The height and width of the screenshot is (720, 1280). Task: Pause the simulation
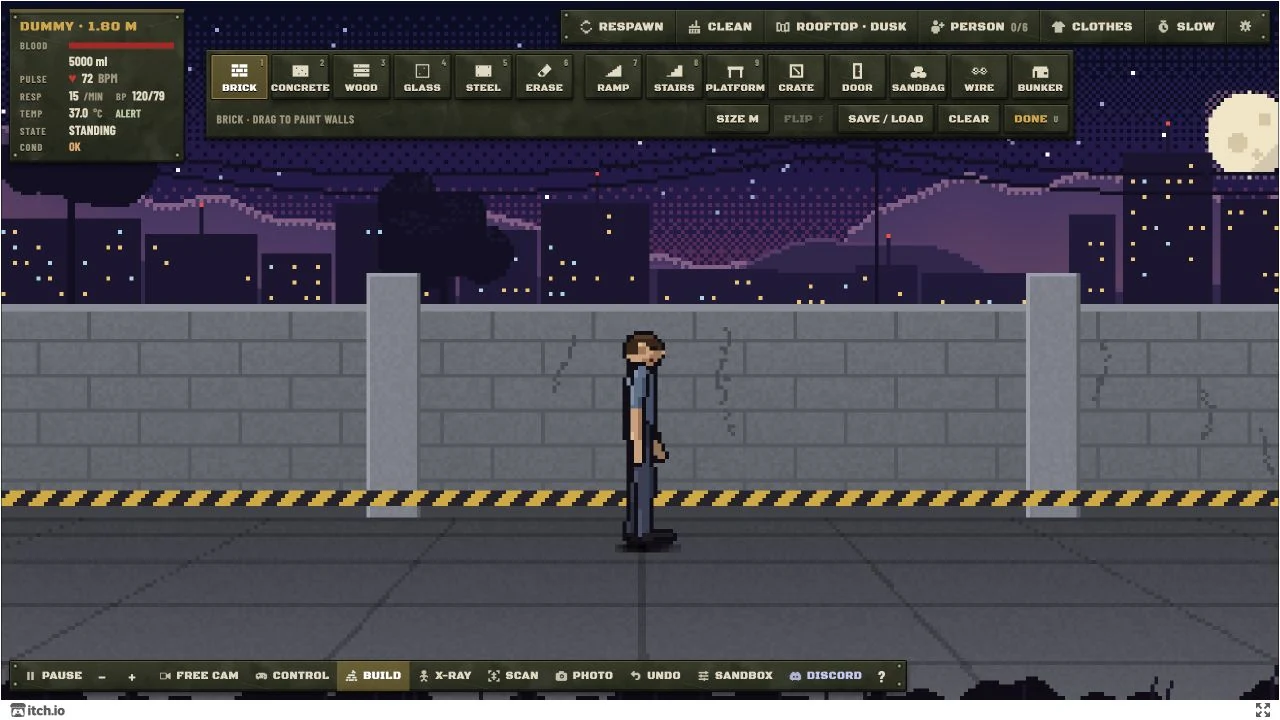[54, 676]
